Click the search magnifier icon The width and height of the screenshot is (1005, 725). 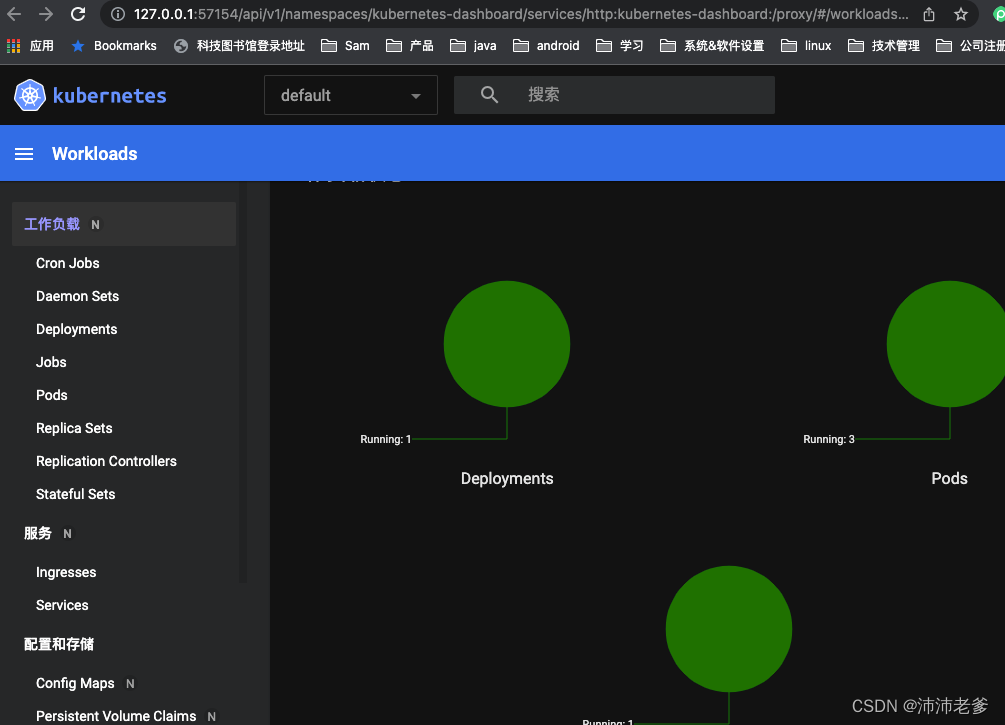tap(489, 94)
